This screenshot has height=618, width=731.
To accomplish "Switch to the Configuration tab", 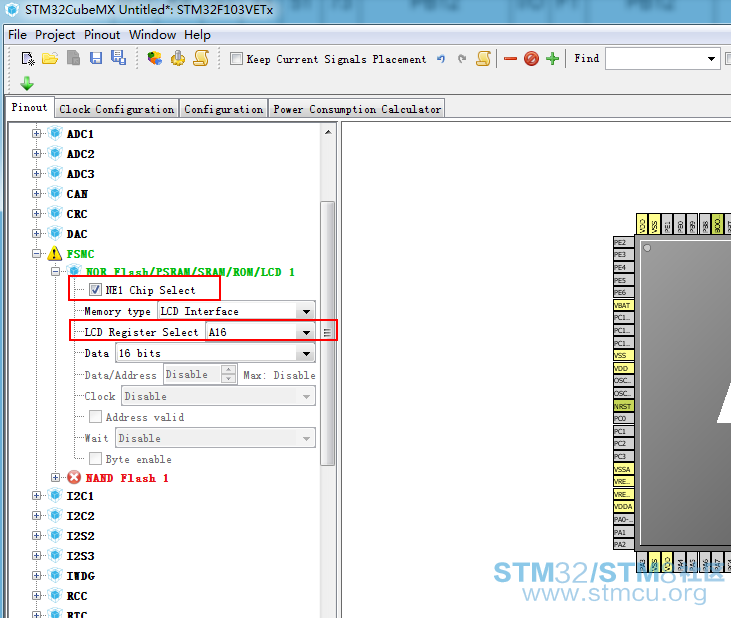I will click(x=224, y=109).
